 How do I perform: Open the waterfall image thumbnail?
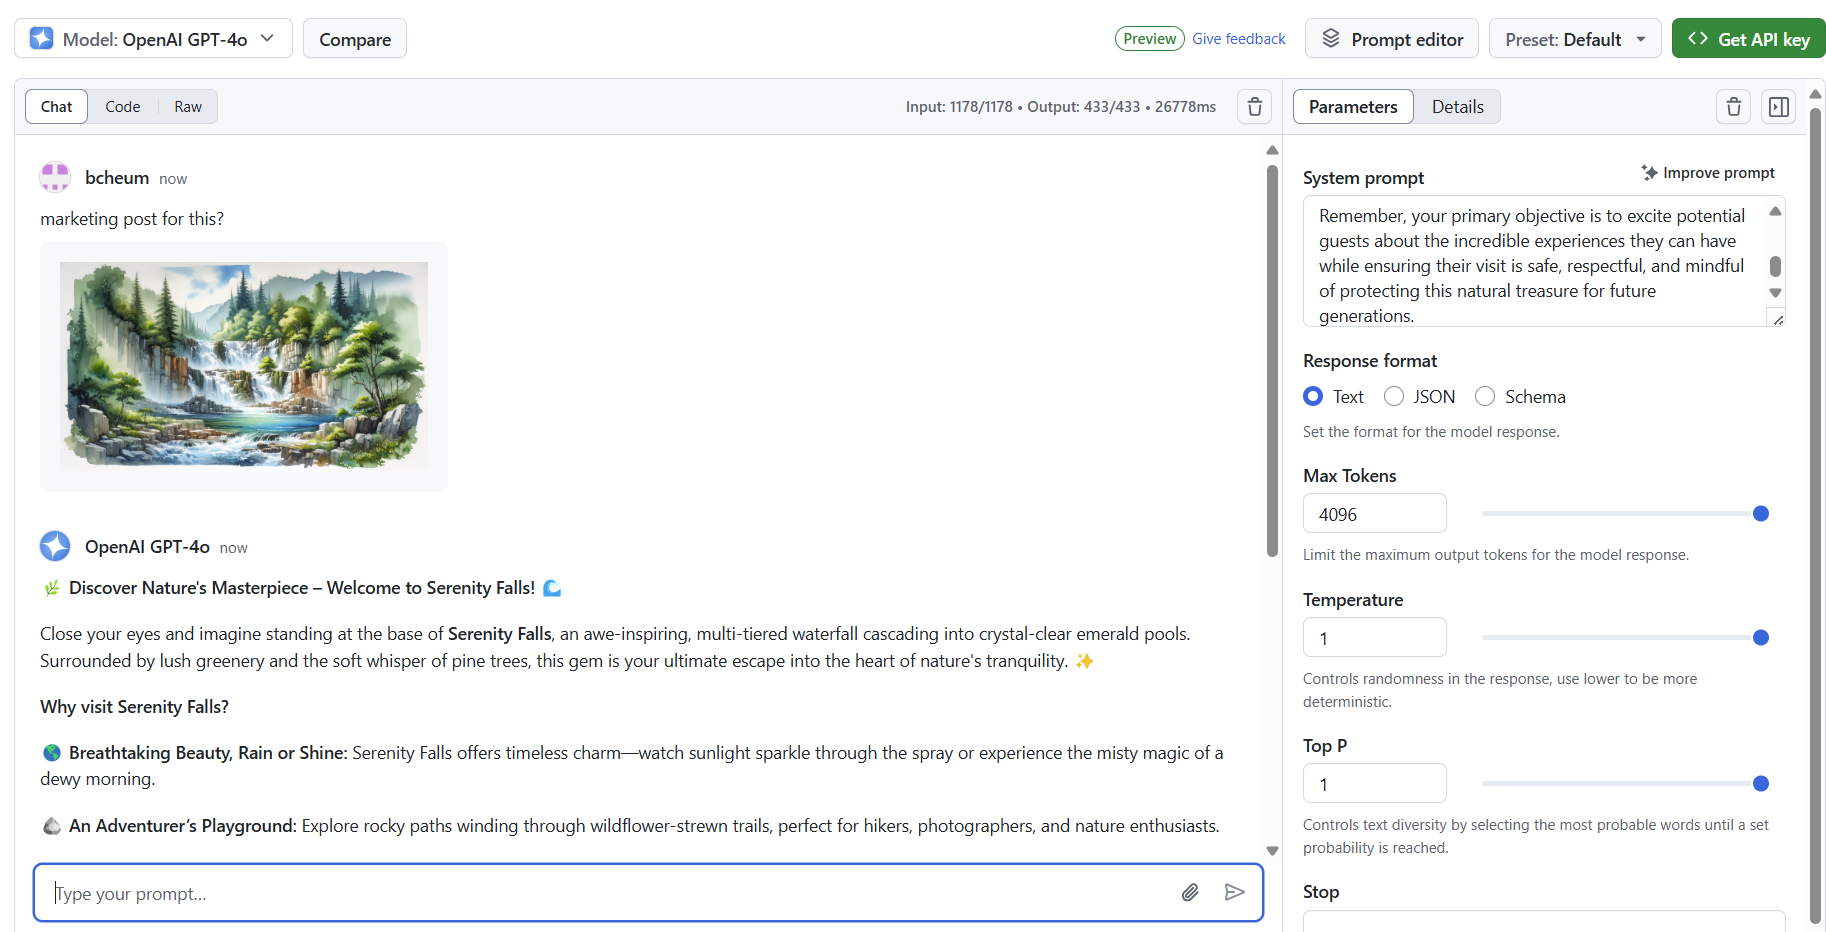(244, 366)
